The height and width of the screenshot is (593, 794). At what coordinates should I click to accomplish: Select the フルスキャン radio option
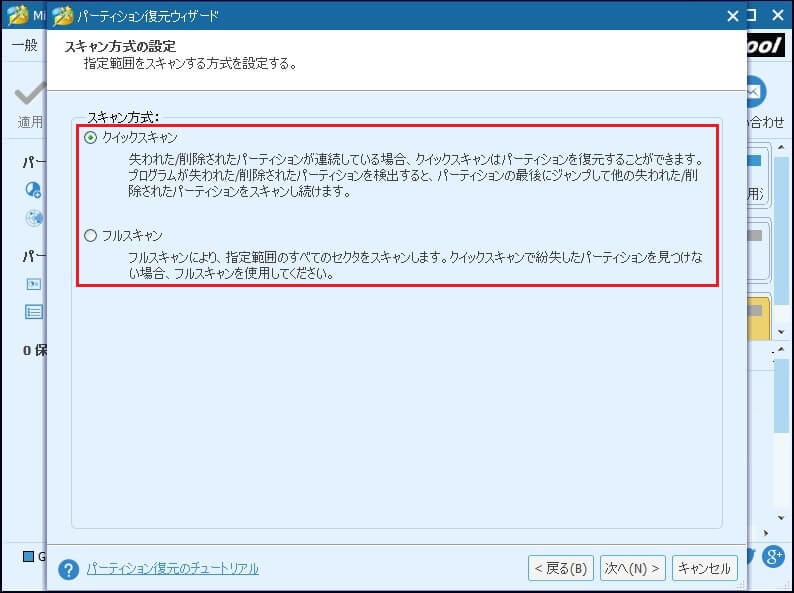coord(91,235)
